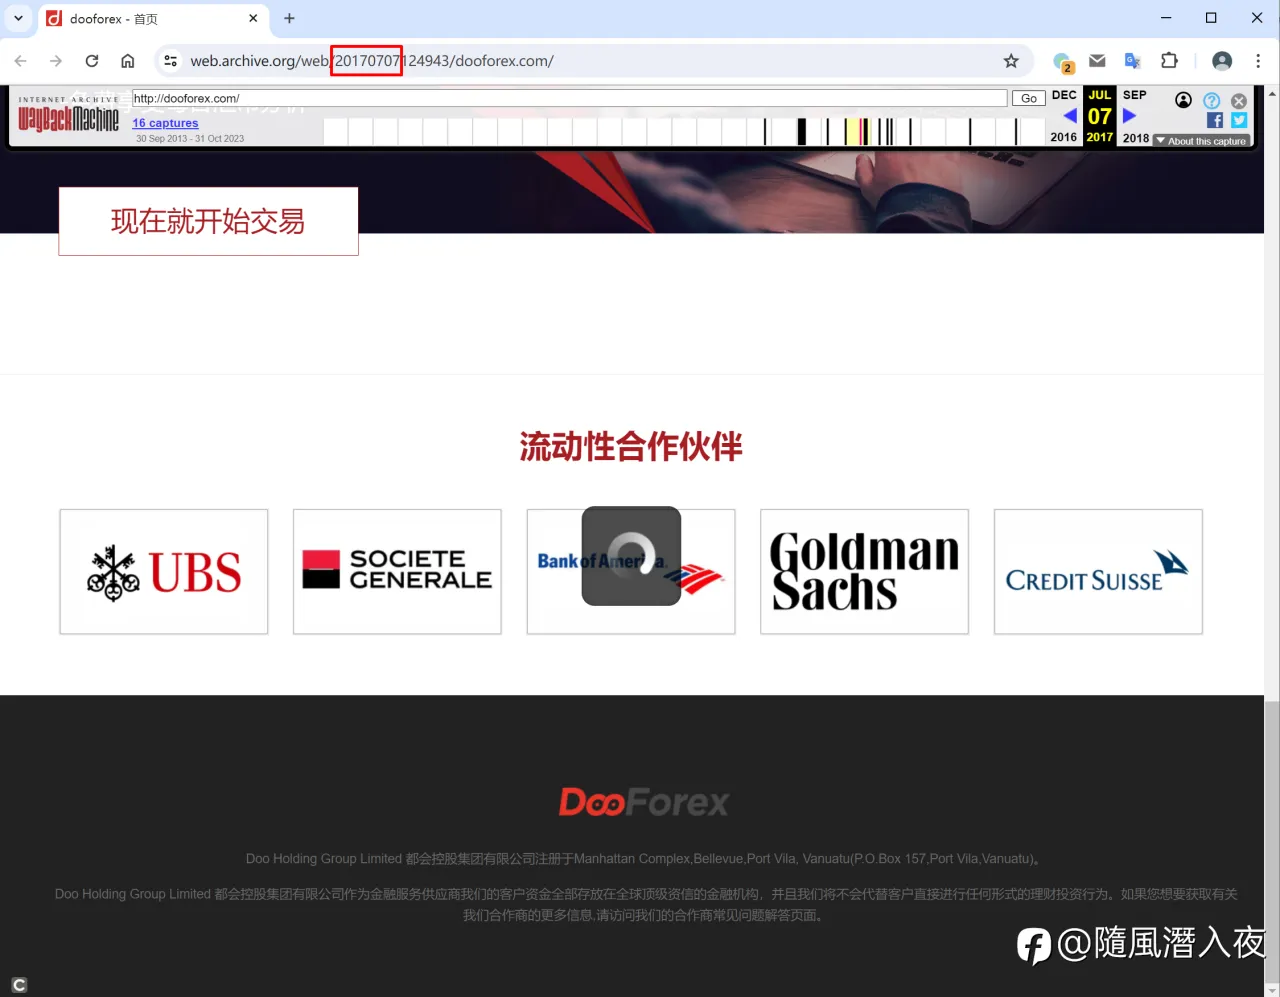Click the Wayback Go button

(x=1029, y=98)
